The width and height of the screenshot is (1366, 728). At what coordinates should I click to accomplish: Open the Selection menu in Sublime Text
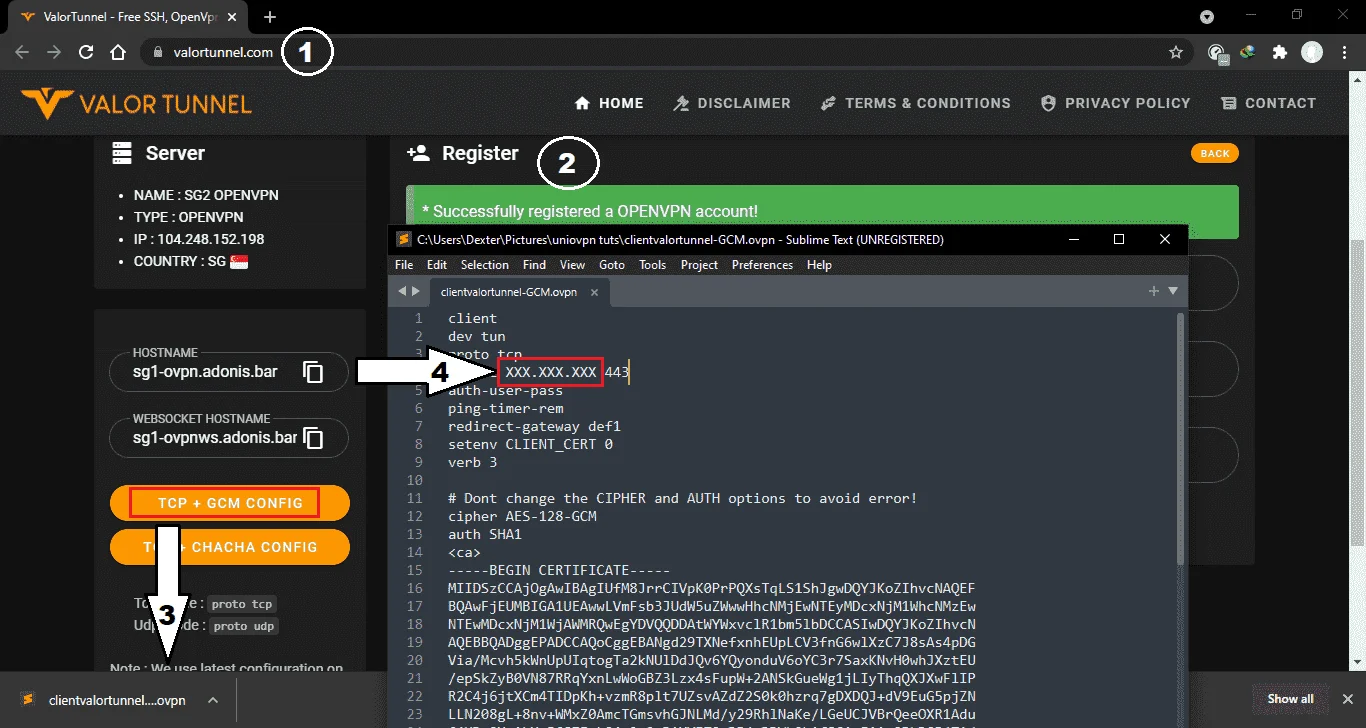(x=485, y=265)
